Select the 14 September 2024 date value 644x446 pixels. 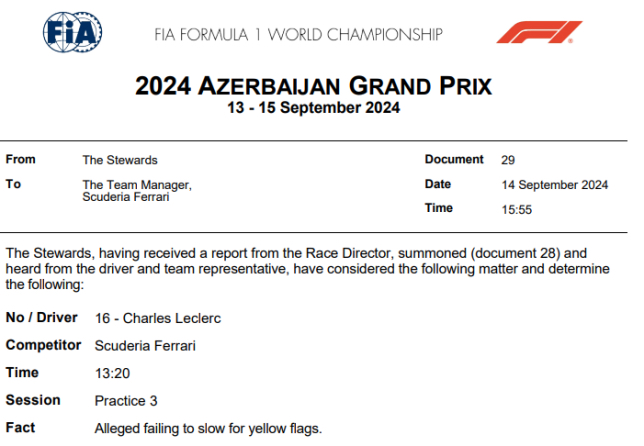[554, 185]
